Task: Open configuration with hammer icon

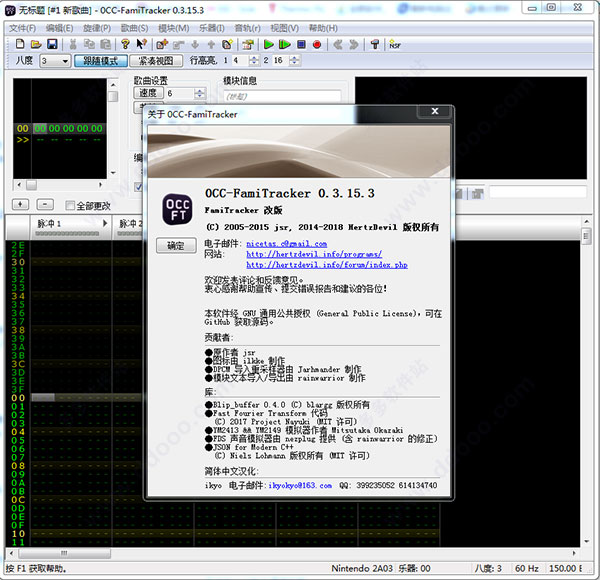Action: (375, 44)
